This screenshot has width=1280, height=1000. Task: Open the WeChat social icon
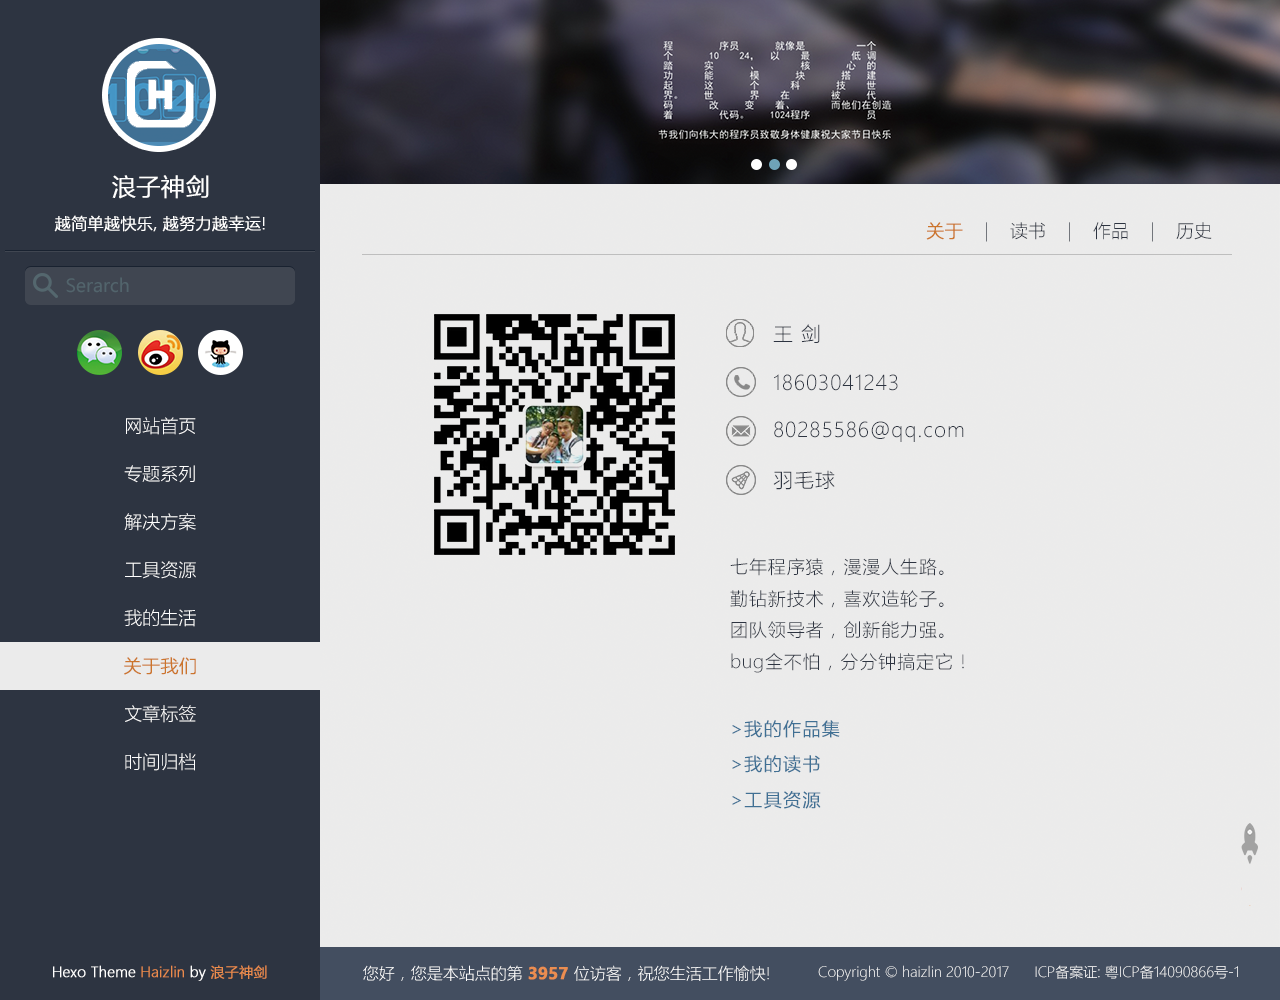[99, 353]
